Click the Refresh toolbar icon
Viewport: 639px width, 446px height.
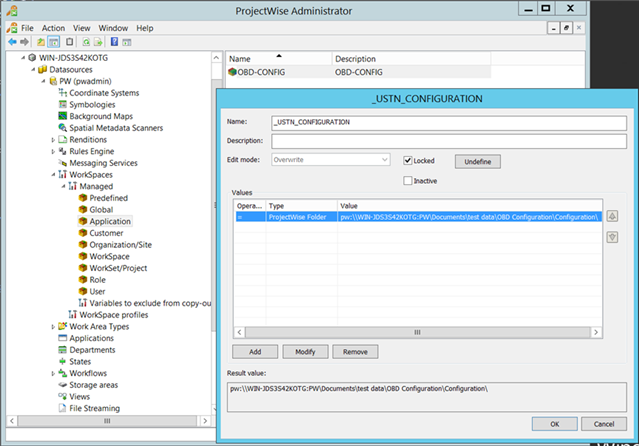86,42
